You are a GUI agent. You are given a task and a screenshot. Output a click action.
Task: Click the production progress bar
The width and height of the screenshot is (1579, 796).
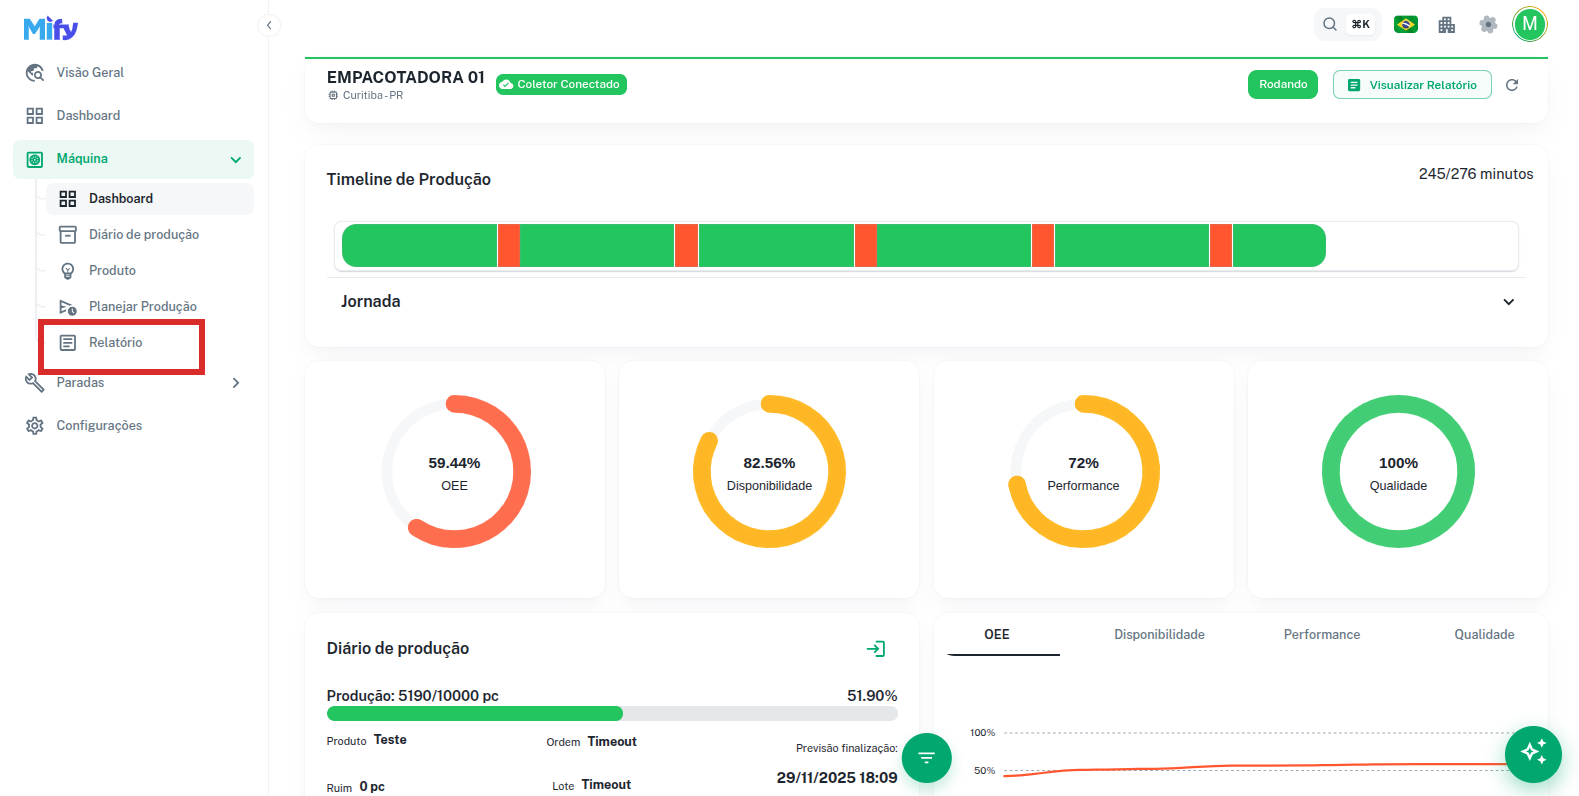[611, 714]
